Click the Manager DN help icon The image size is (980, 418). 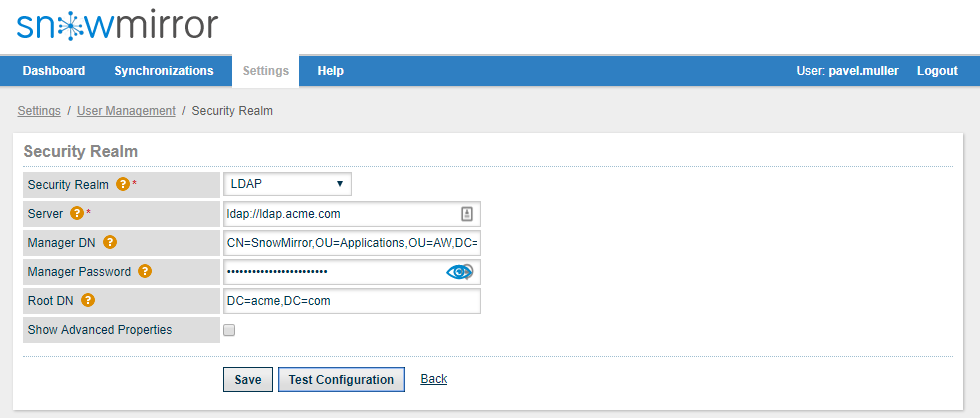[x=110, y=242]
